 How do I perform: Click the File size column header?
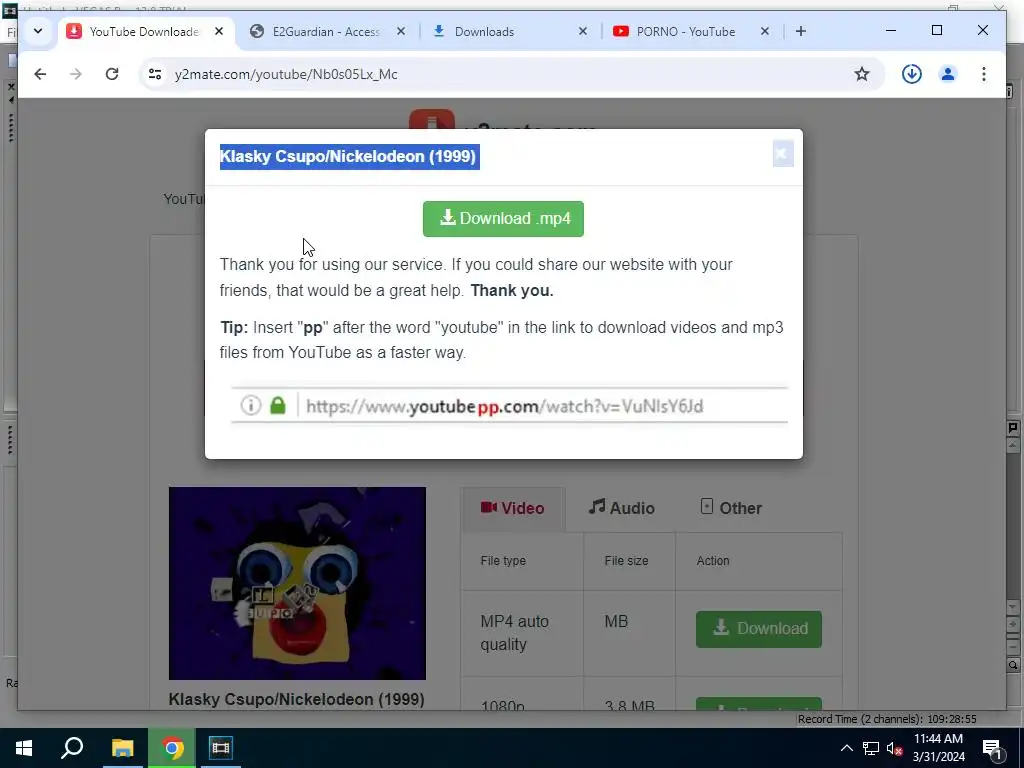click(x=626, y=560)
